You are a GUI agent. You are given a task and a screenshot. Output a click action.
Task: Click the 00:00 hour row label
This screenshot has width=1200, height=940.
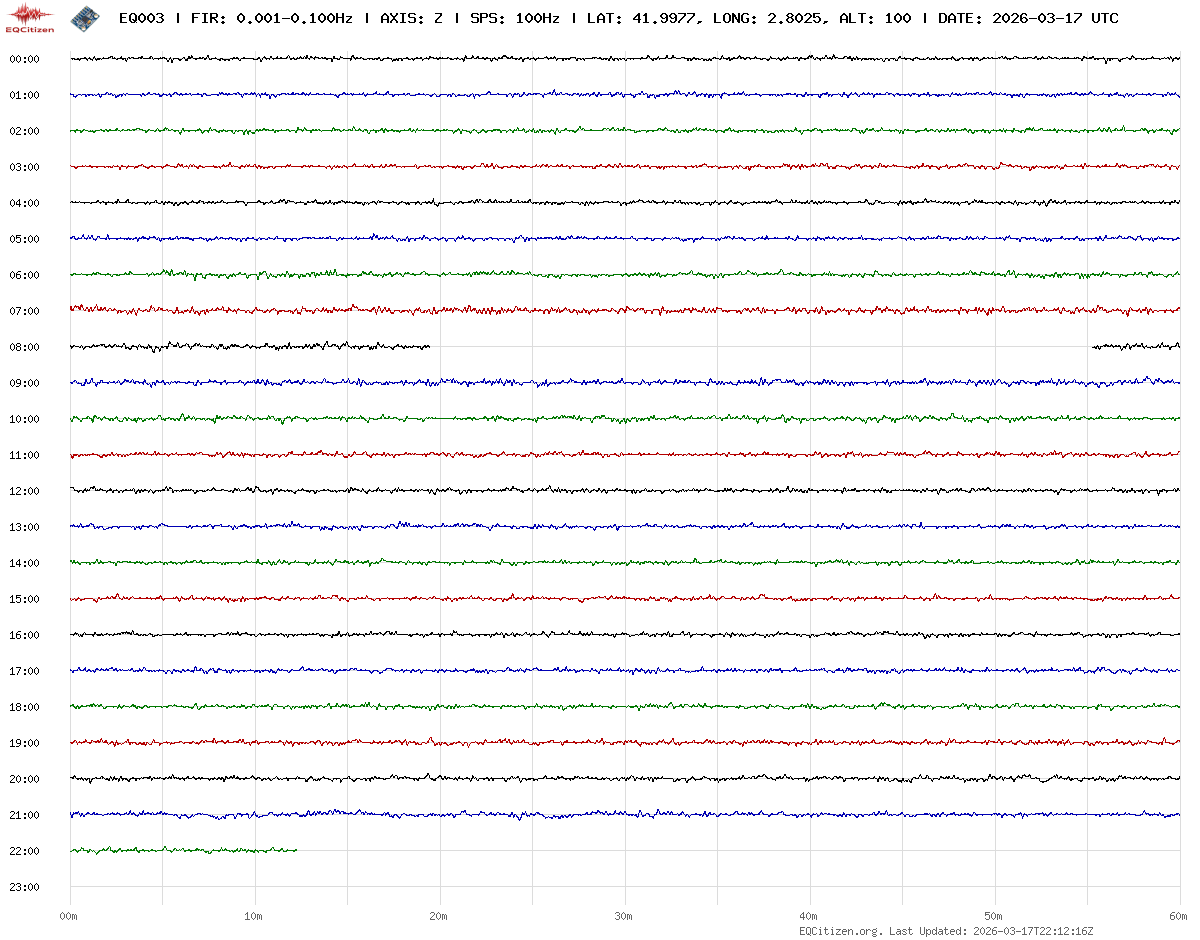[24, 59]
